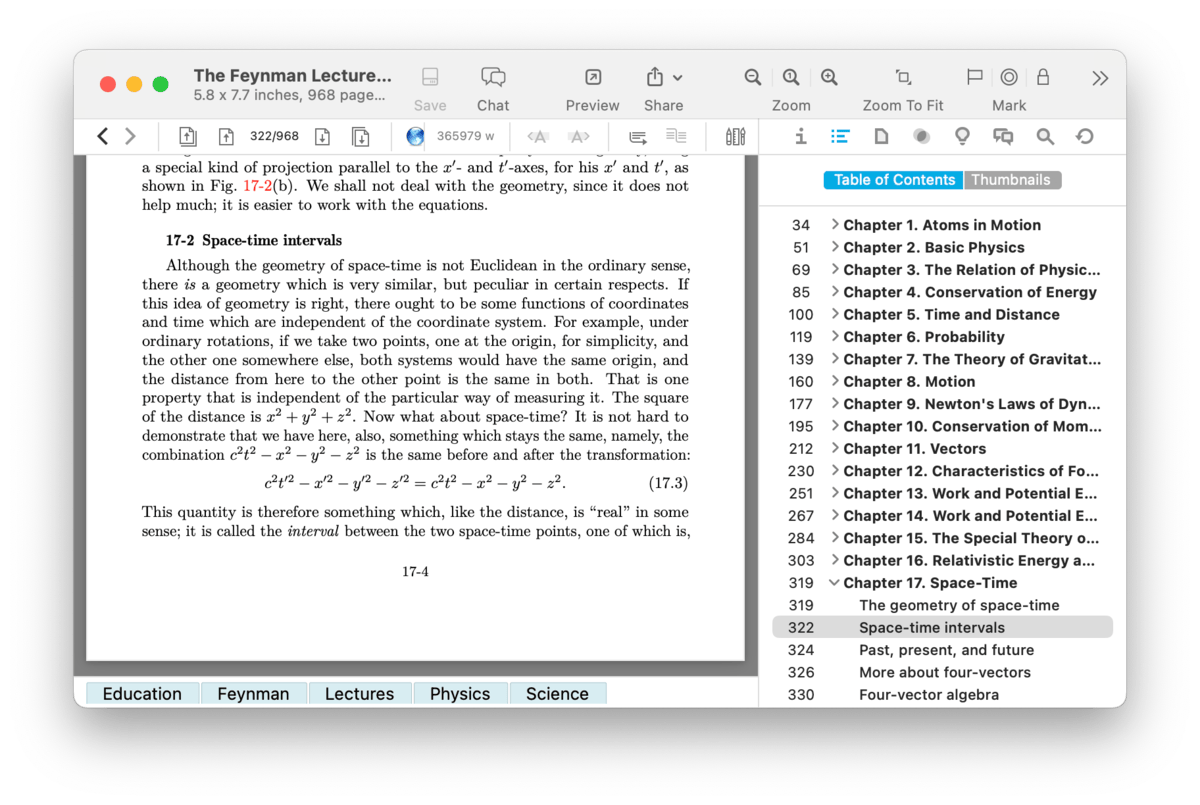
Task: Show more toolbar items overflow chevrons
Action: (x=1100, y=78)
